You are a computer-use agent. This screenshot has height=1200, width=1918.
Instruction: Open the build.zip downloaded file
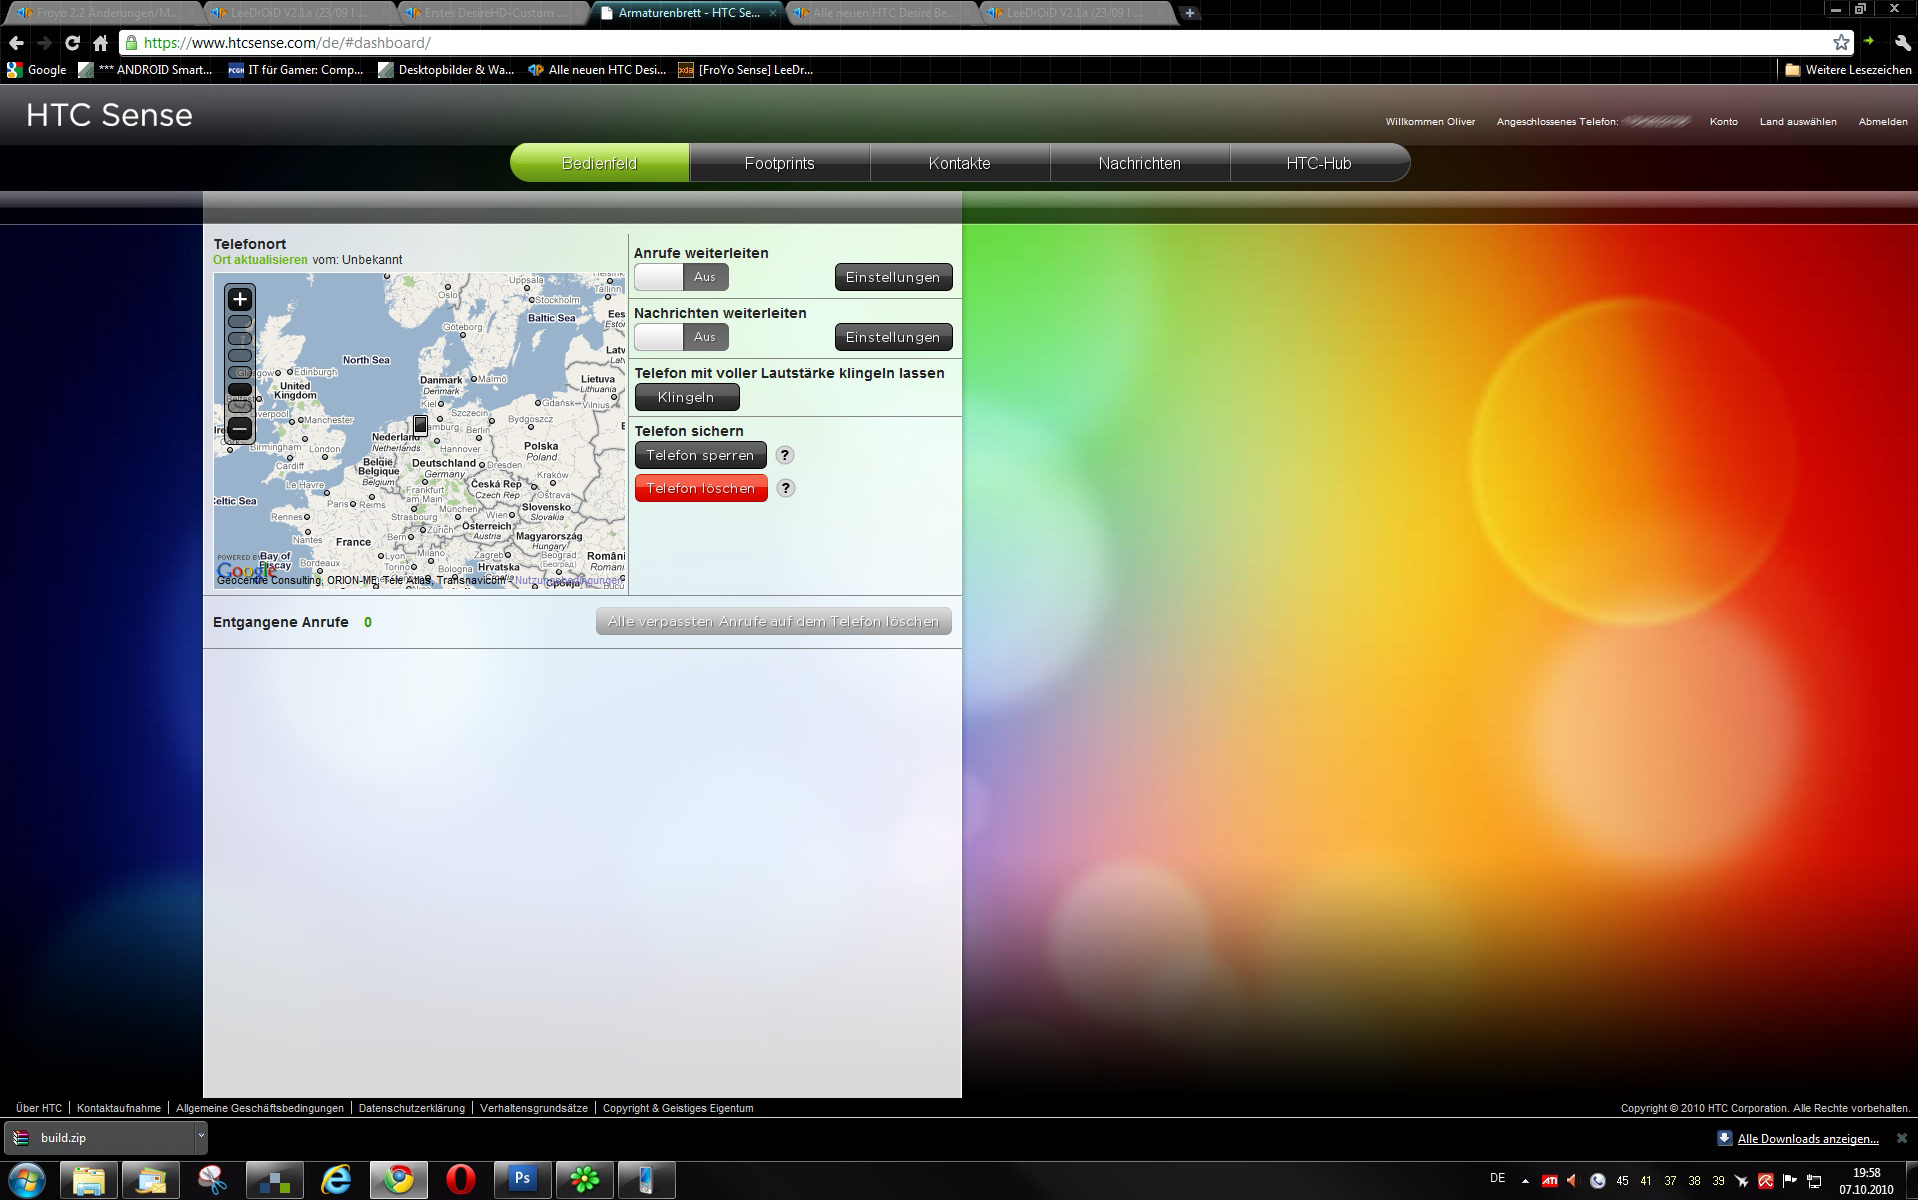point(98,1137)
